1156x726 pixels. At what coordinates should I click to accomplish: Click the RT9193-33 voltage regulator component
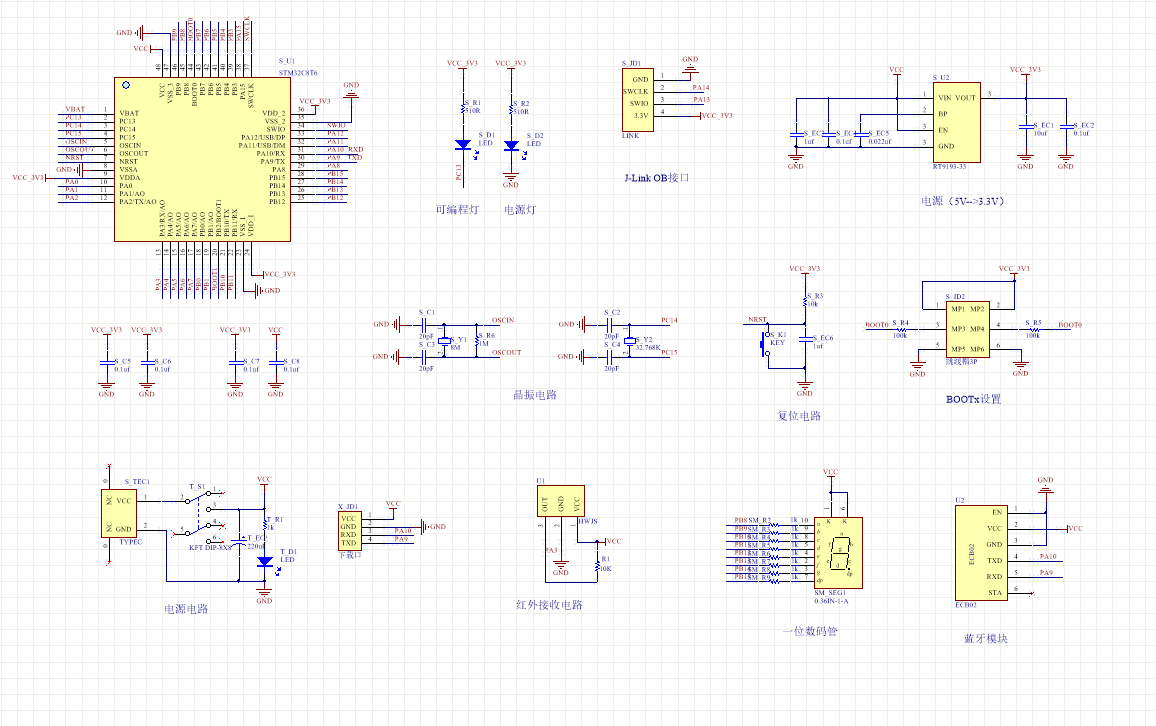click(x=956, y=122)
